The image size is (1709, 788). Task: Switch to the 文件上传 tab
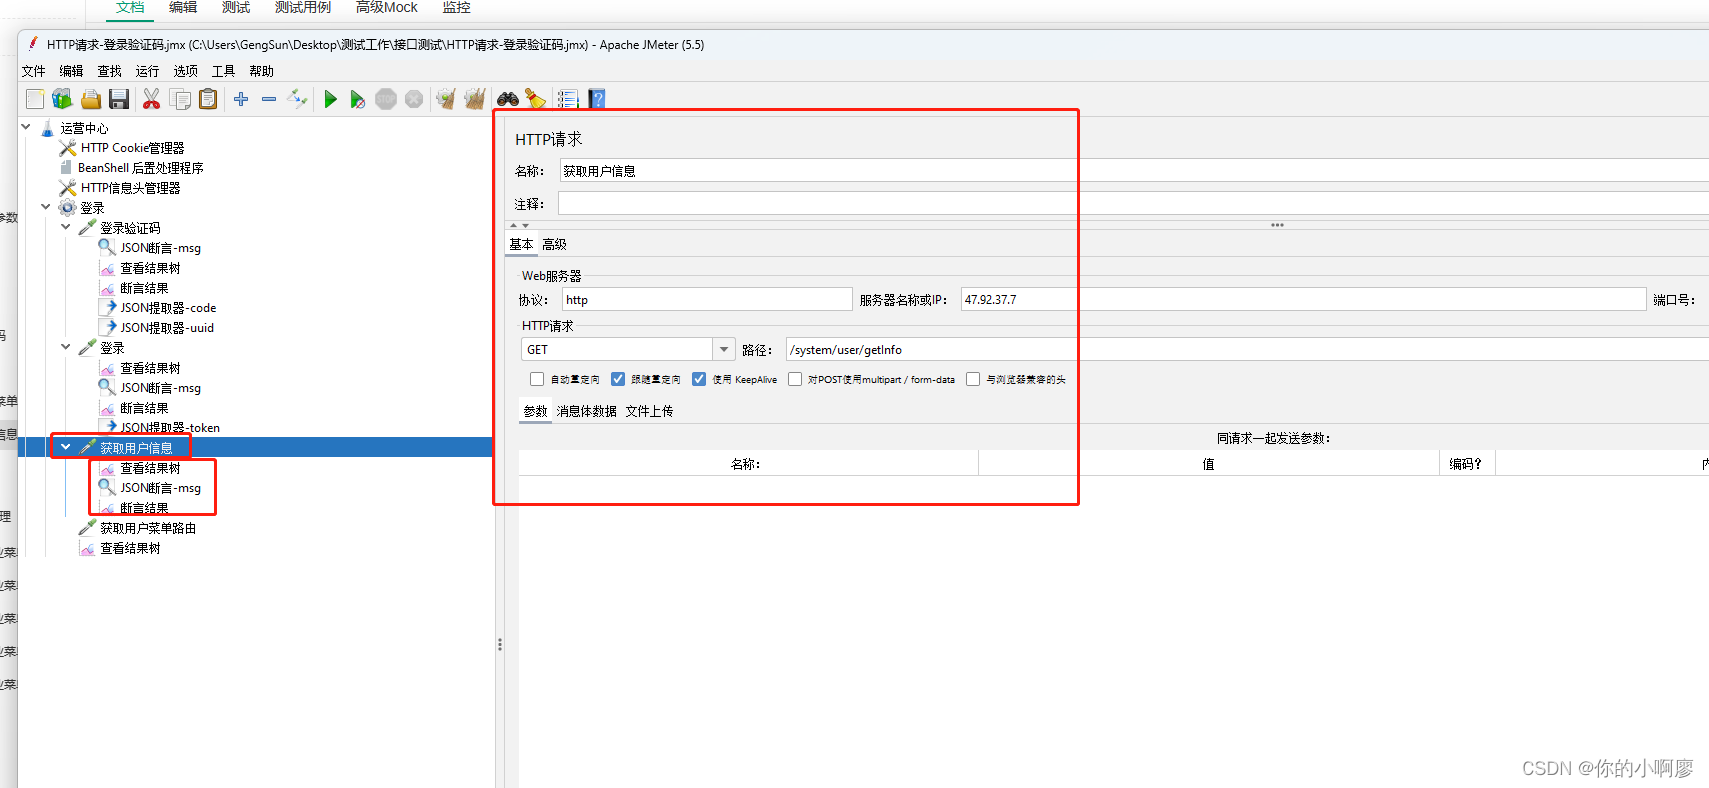pyautogui.click(x=649, y=411)
